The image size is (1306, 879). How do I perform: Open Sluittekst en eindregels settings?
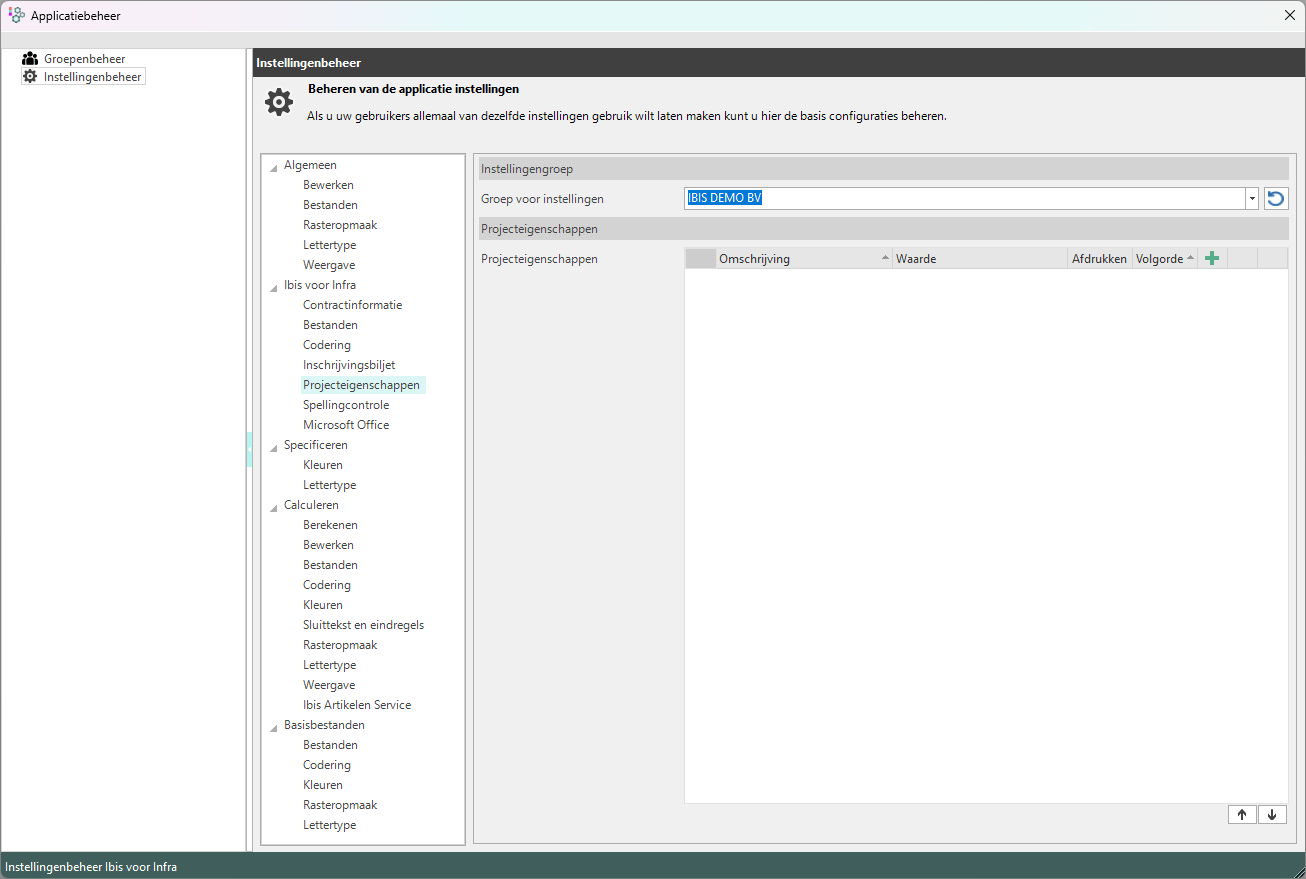[x=363, y=625]
